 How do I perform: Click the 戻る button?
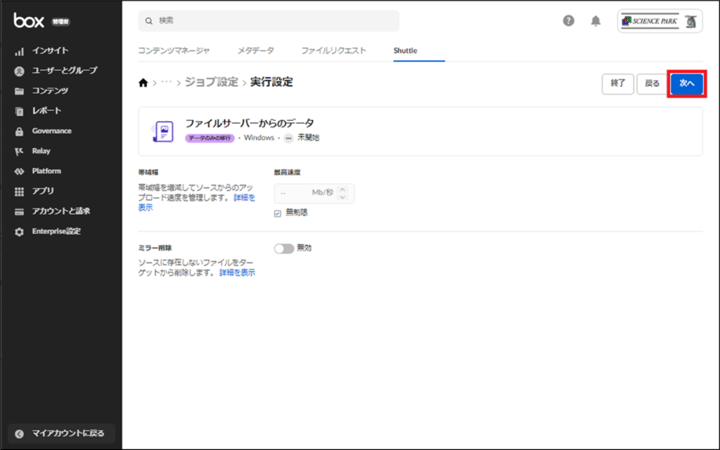point(652,84)
